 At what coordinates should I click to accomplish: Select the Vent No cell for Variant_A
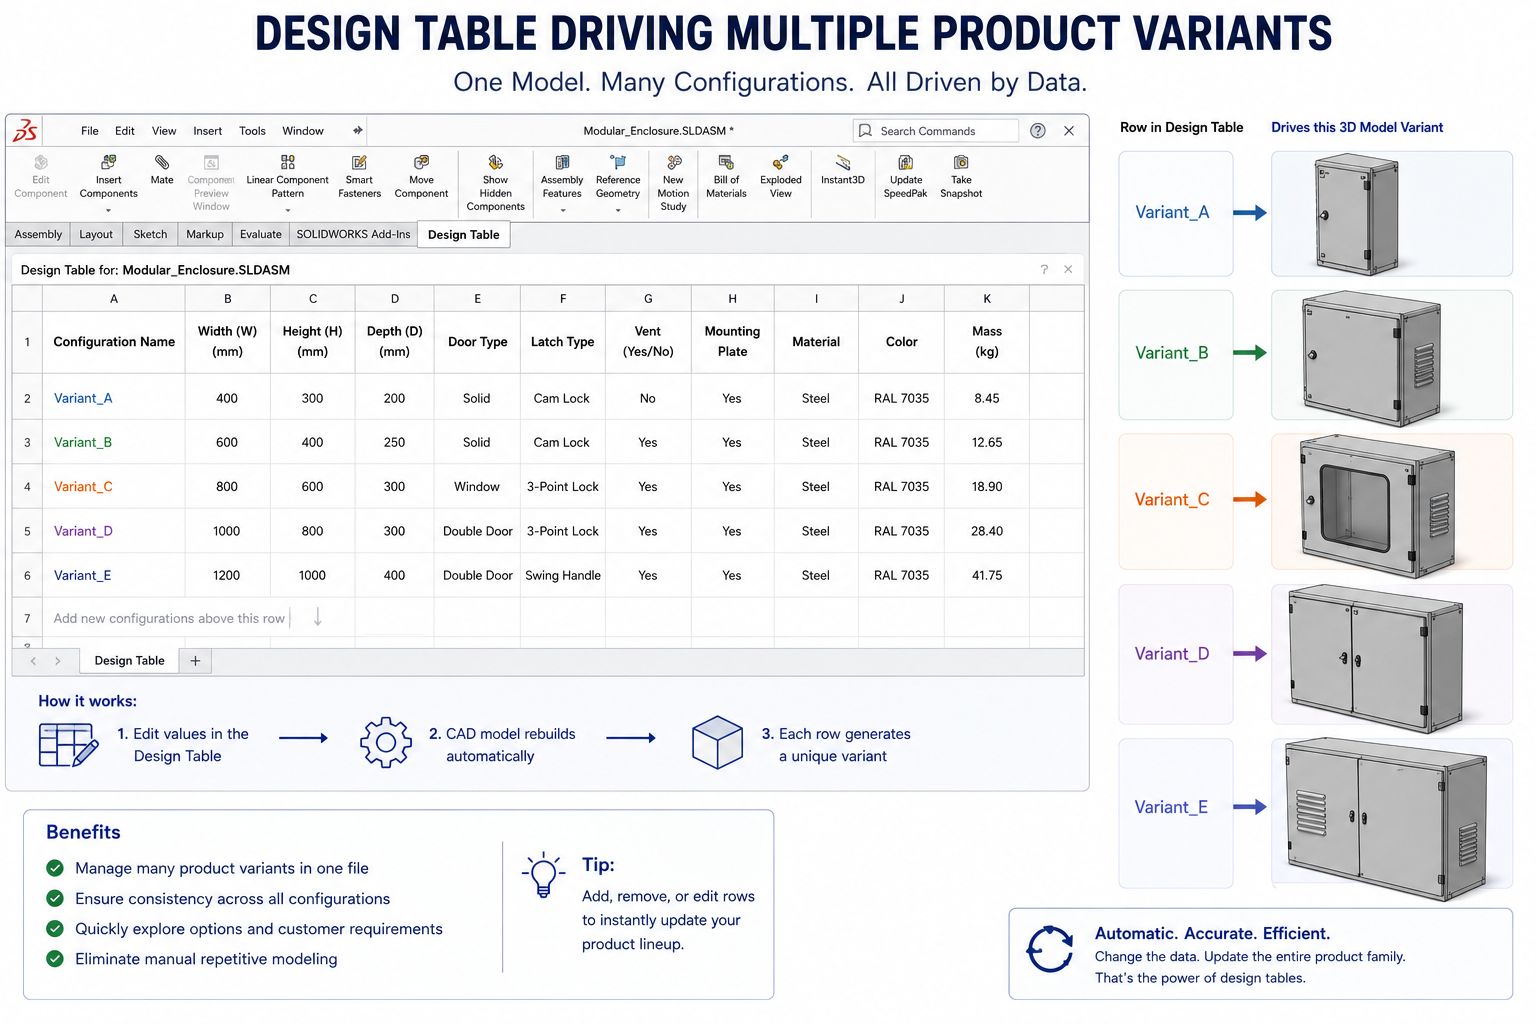(x=648, y=398)
